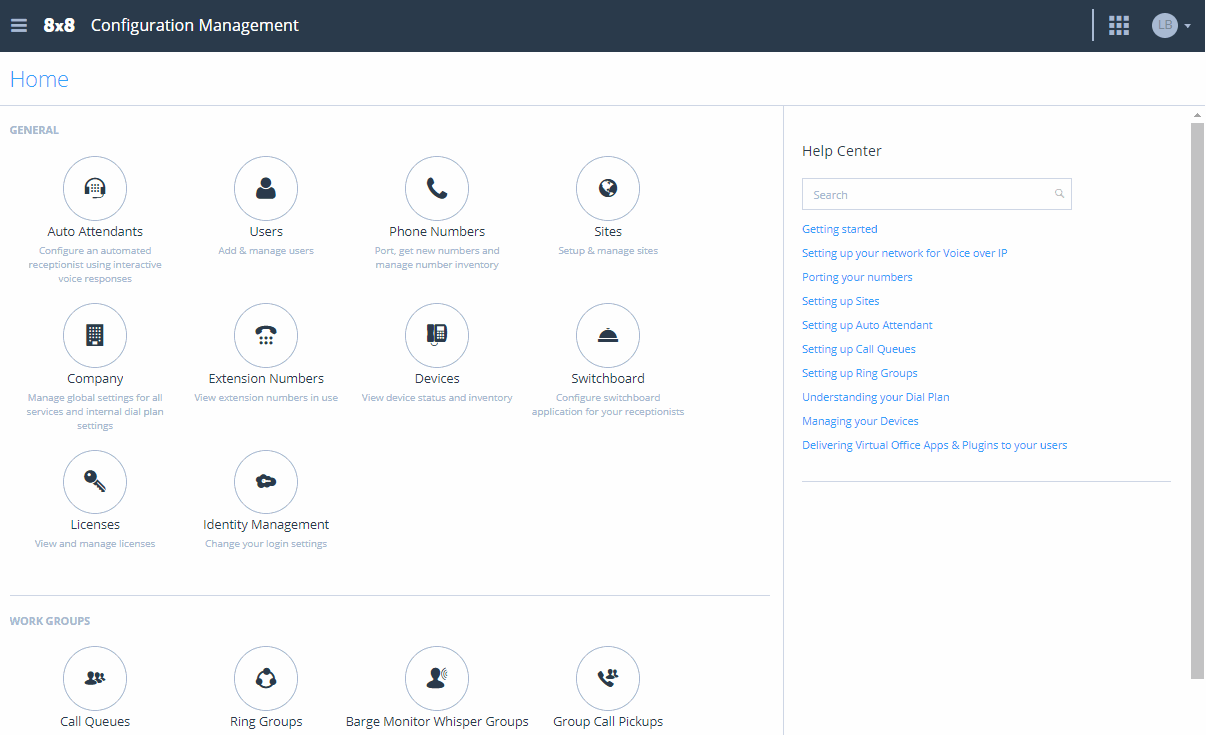Open the Call Queues group icon
Image resolution: width=1206 pixels, height=735 pixels.
95,678
